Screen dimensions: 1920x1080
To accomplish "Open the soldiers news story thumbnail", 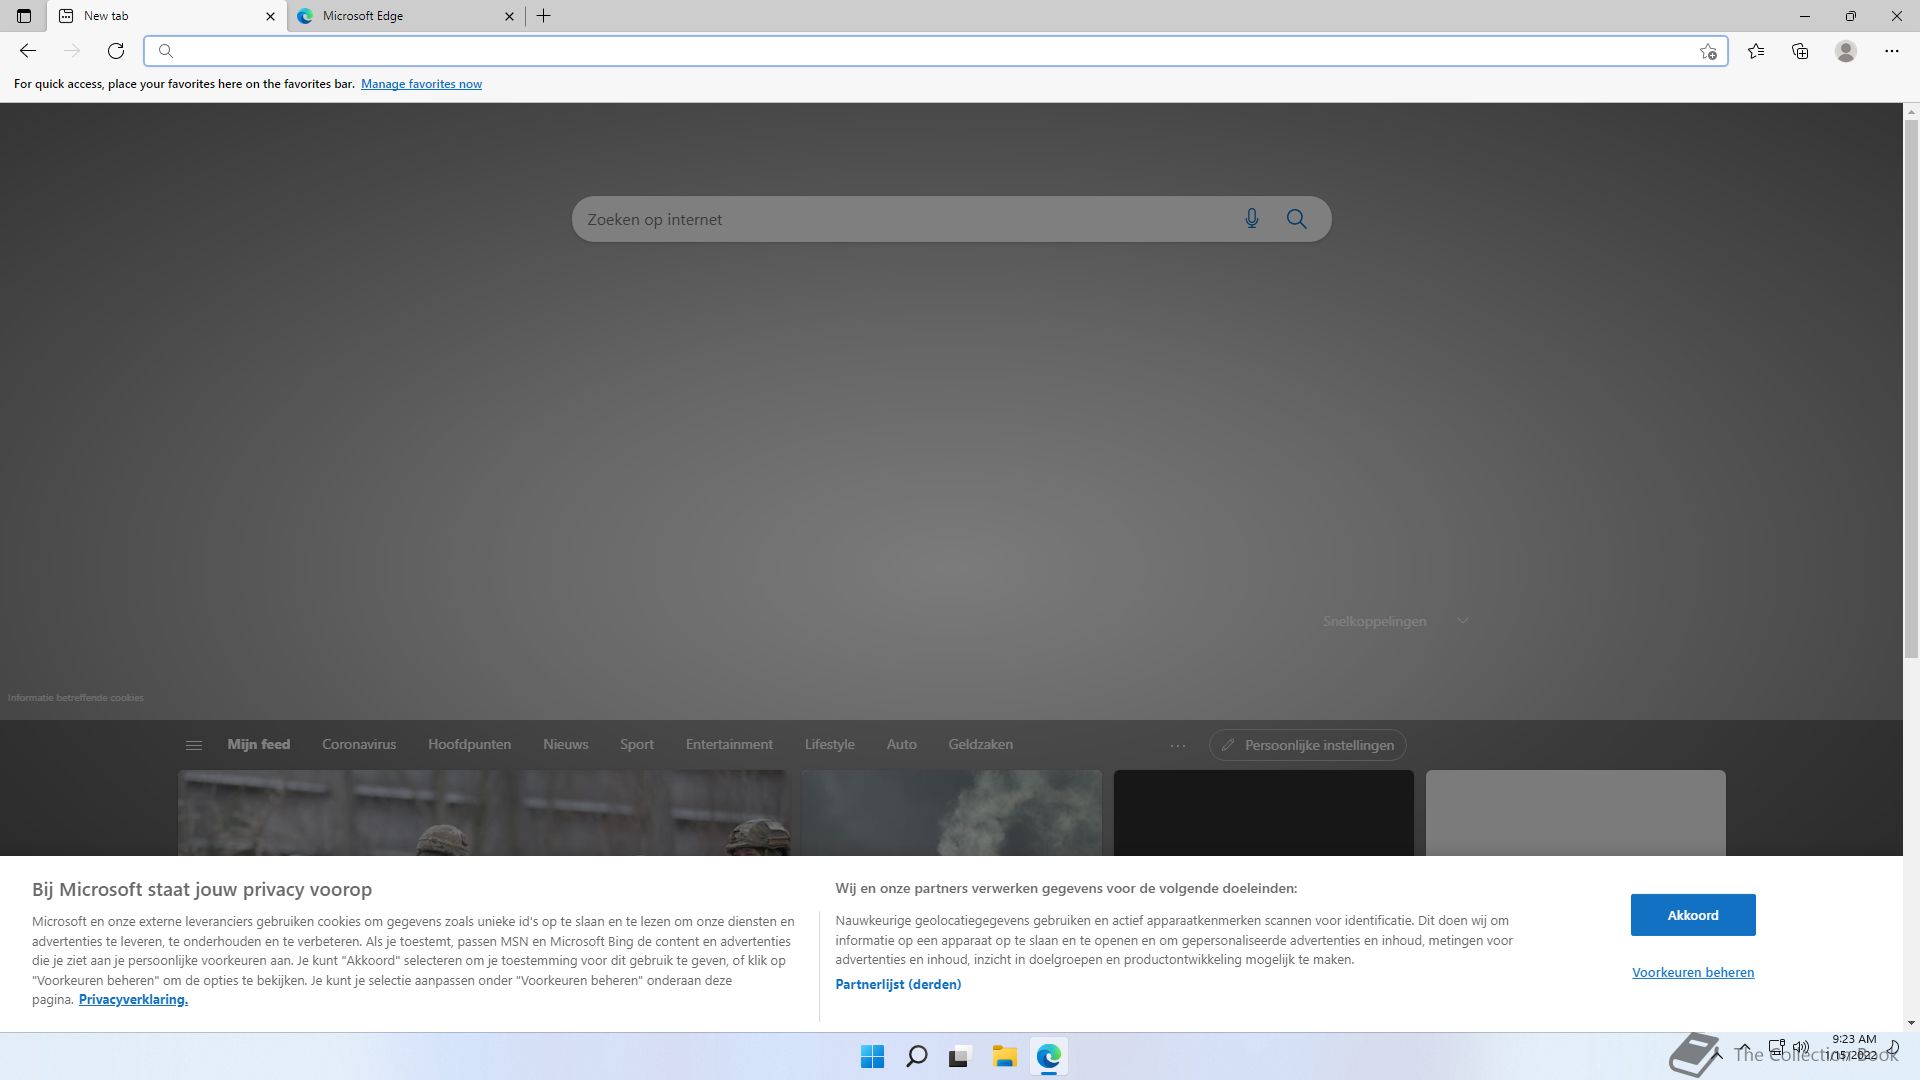I will click(484, 813).
